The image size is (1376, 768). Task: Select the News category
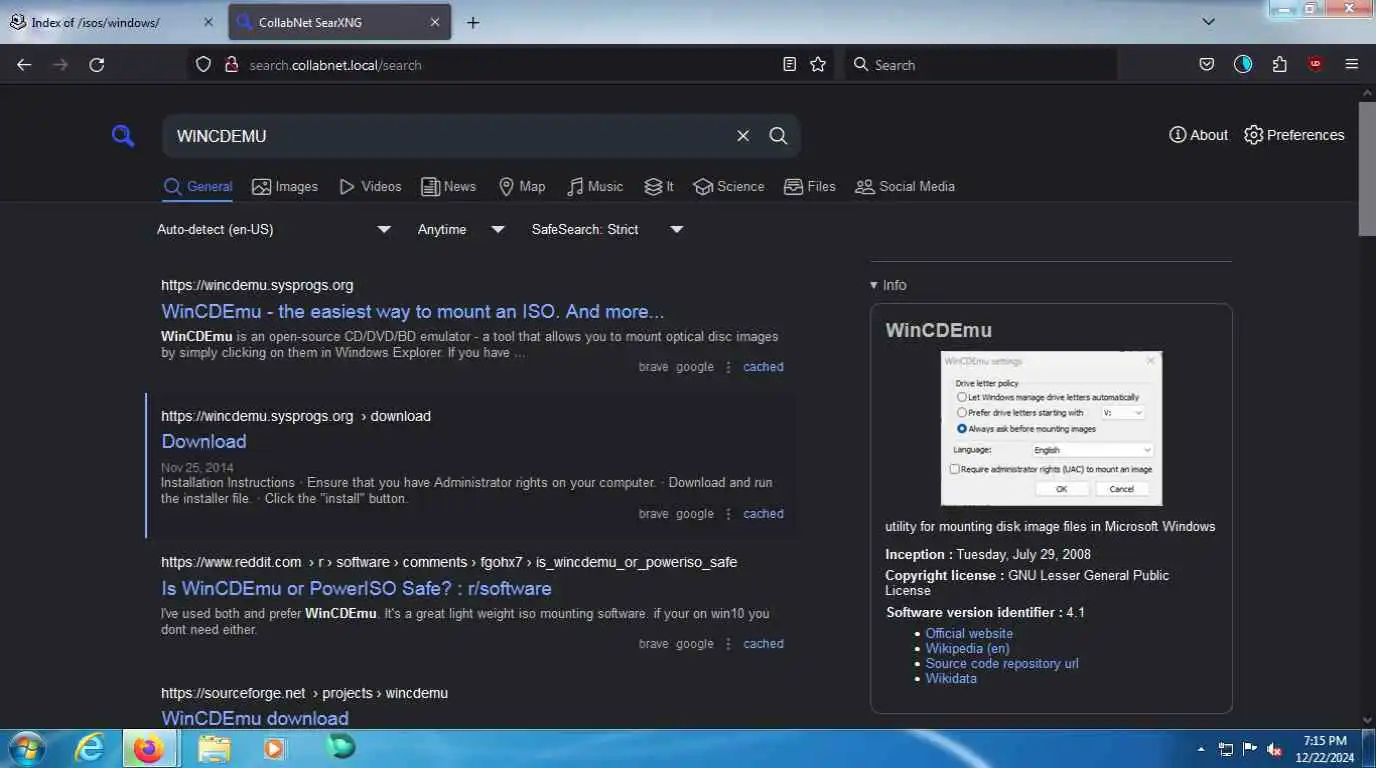click(x=448, y=186)
